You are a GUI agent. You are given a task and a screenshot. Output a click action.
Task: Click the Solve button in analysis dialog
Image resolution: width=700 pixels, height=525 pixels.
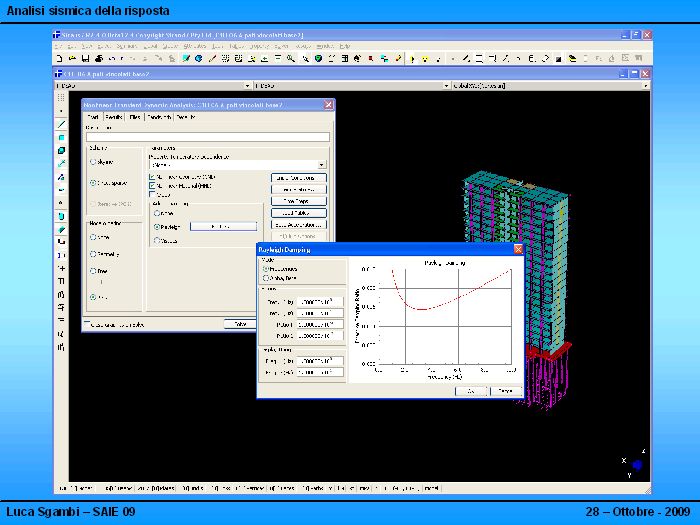[x=240, y=324]
